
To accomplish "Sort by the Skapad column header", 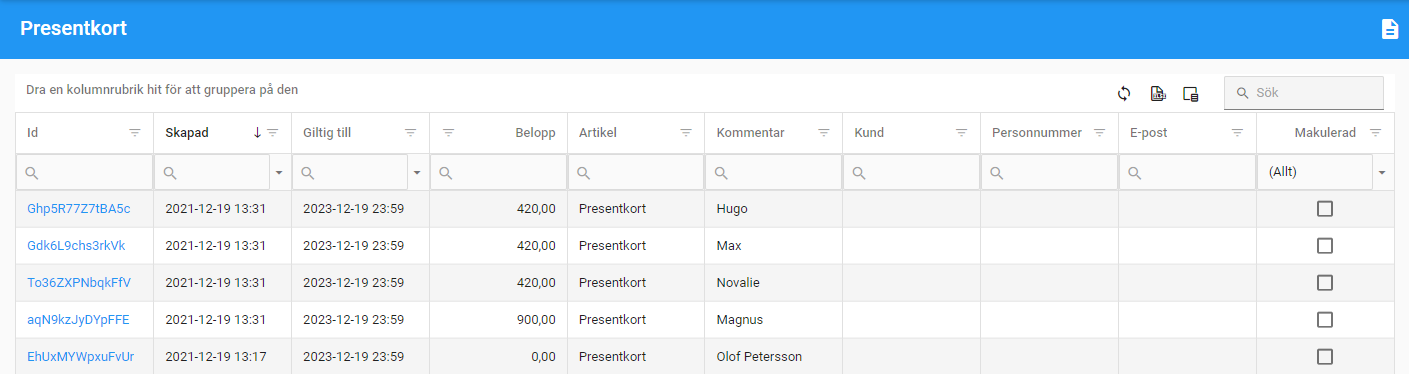I will coord(187,132).
